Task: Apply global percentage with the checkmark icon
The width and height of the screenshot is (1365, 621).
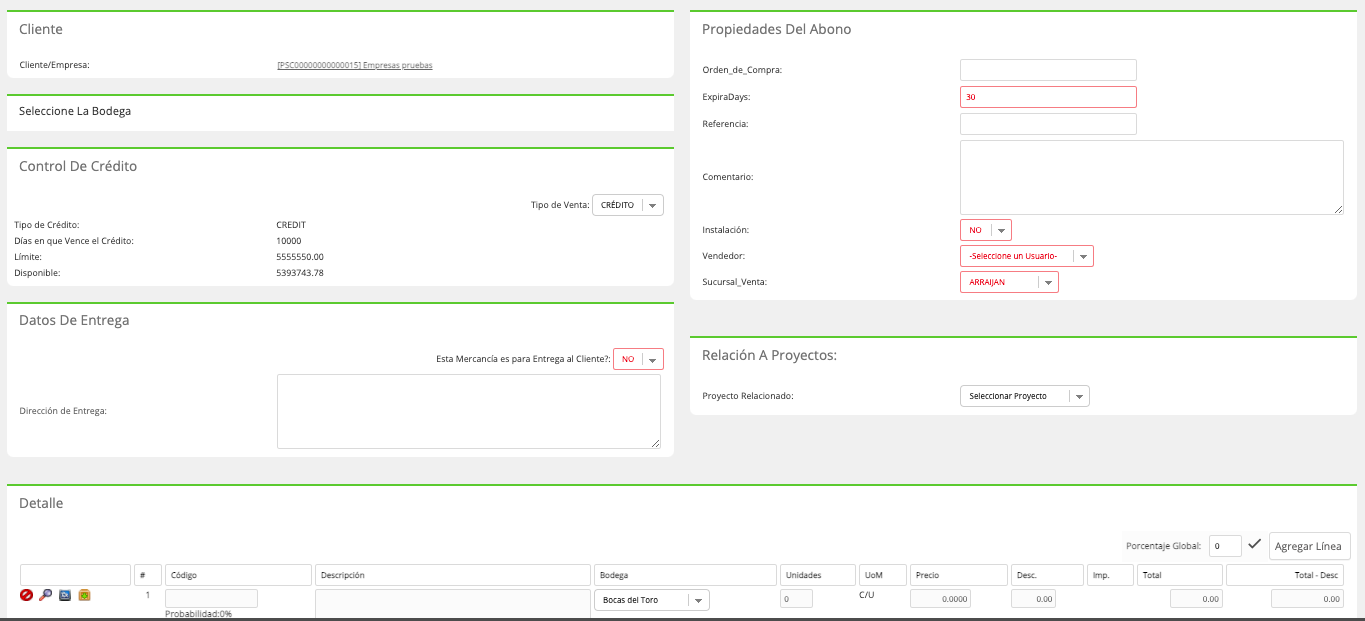Action: point(1254,545)
